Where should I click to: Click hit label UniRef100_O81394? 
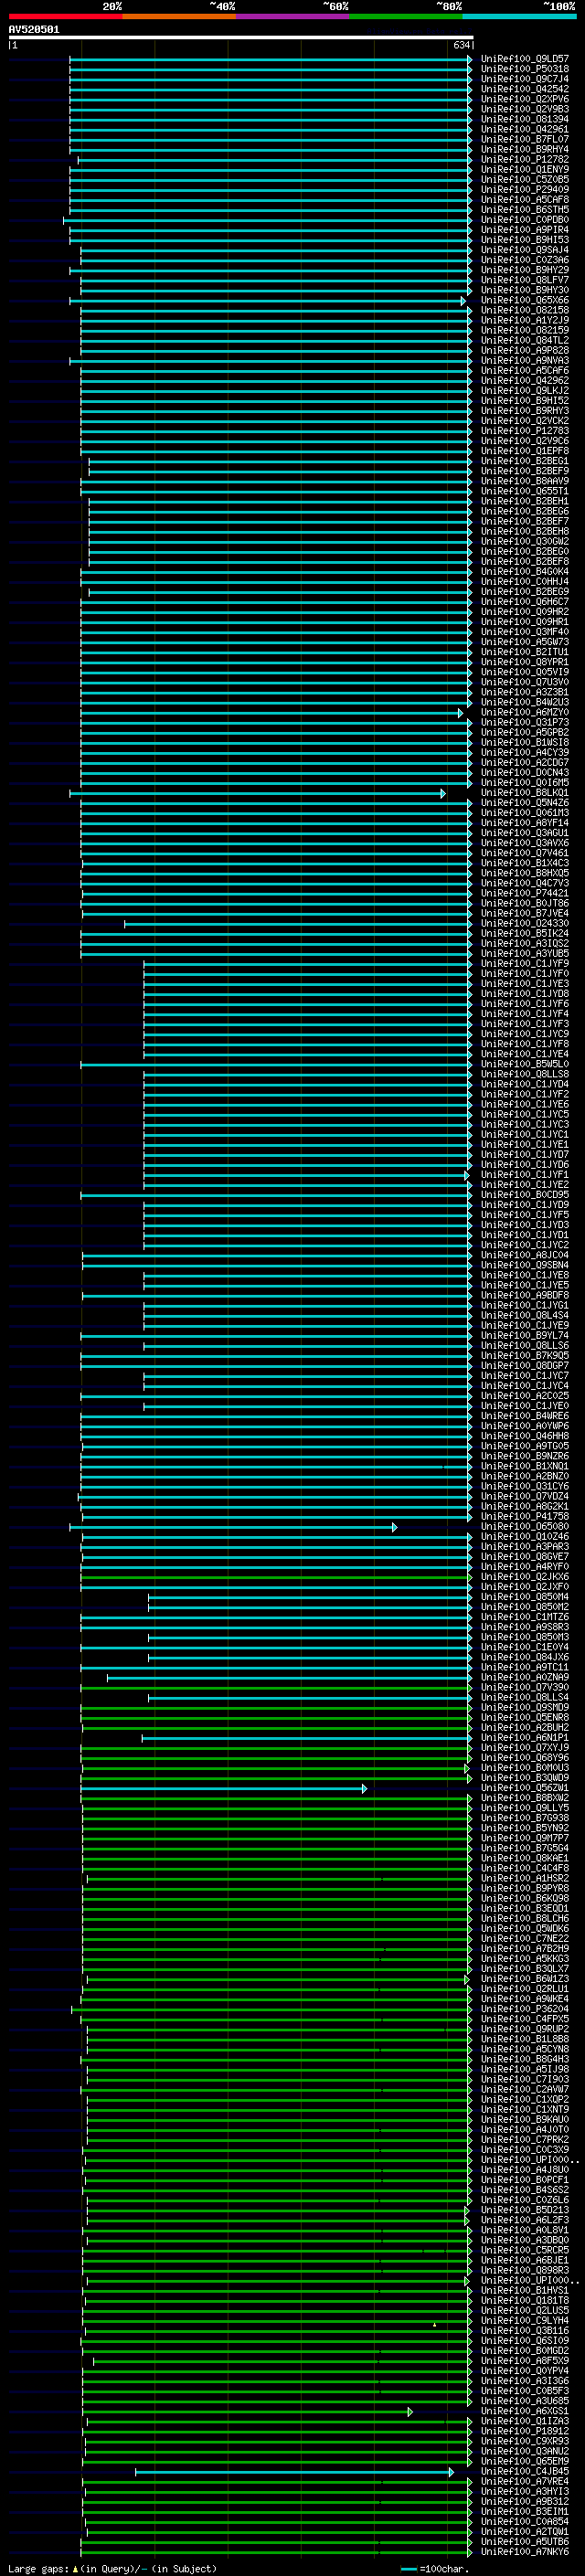[524, 119]
